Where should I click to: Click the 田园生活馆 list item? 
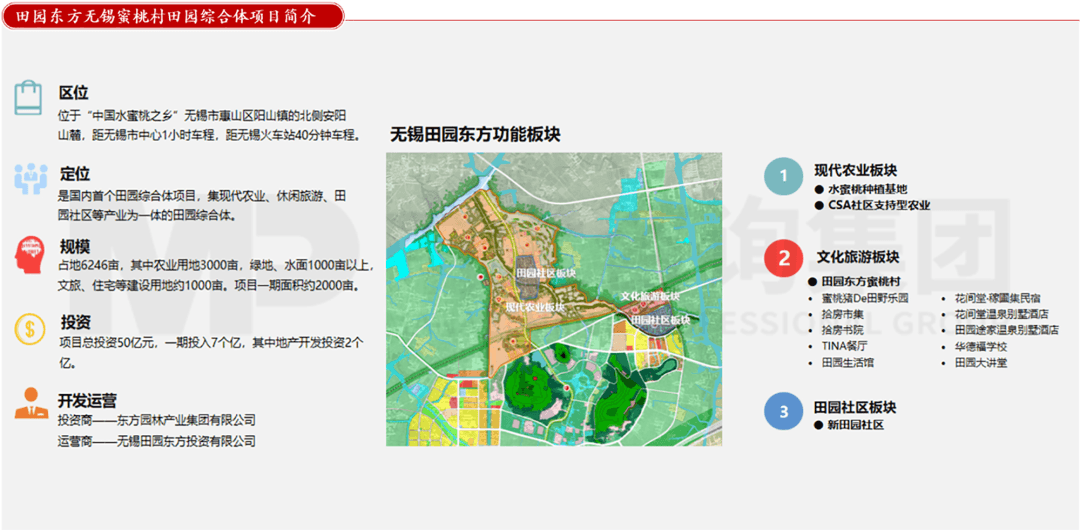click(x=848, y=363)
